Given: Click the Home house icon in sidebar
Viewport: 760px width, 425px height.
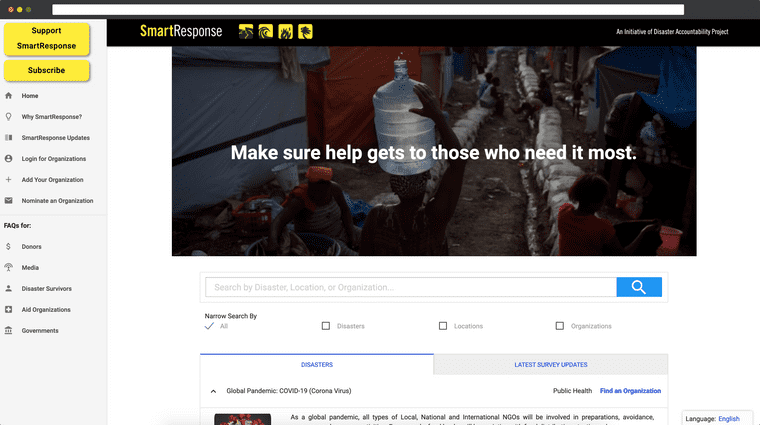Looking at the screenshot, I should coord(8,95).
